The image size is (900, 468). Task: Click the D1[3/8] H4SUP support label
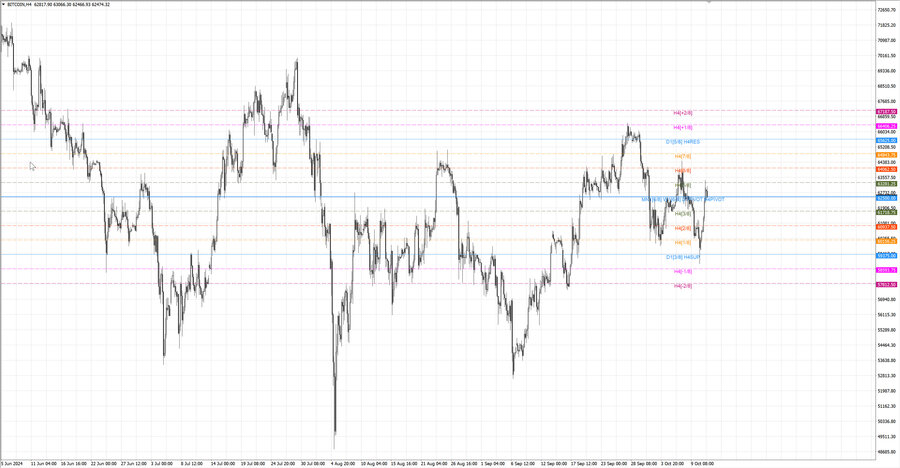pyautogui.click(x=683, y=257)
